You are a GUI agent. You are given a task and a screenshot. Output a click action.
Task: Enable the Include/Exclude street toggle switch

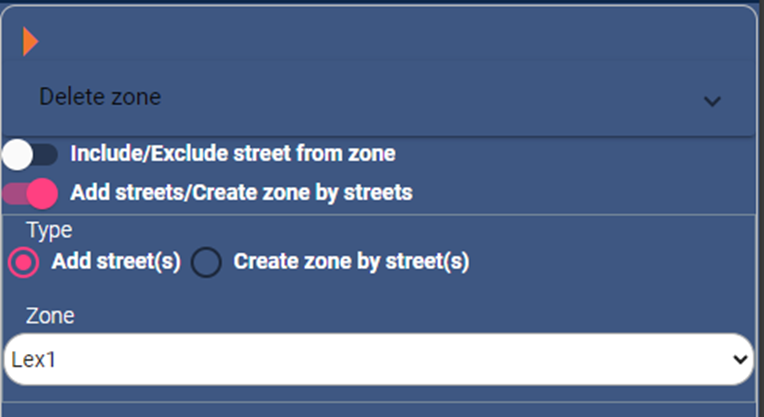coord(30,154)
